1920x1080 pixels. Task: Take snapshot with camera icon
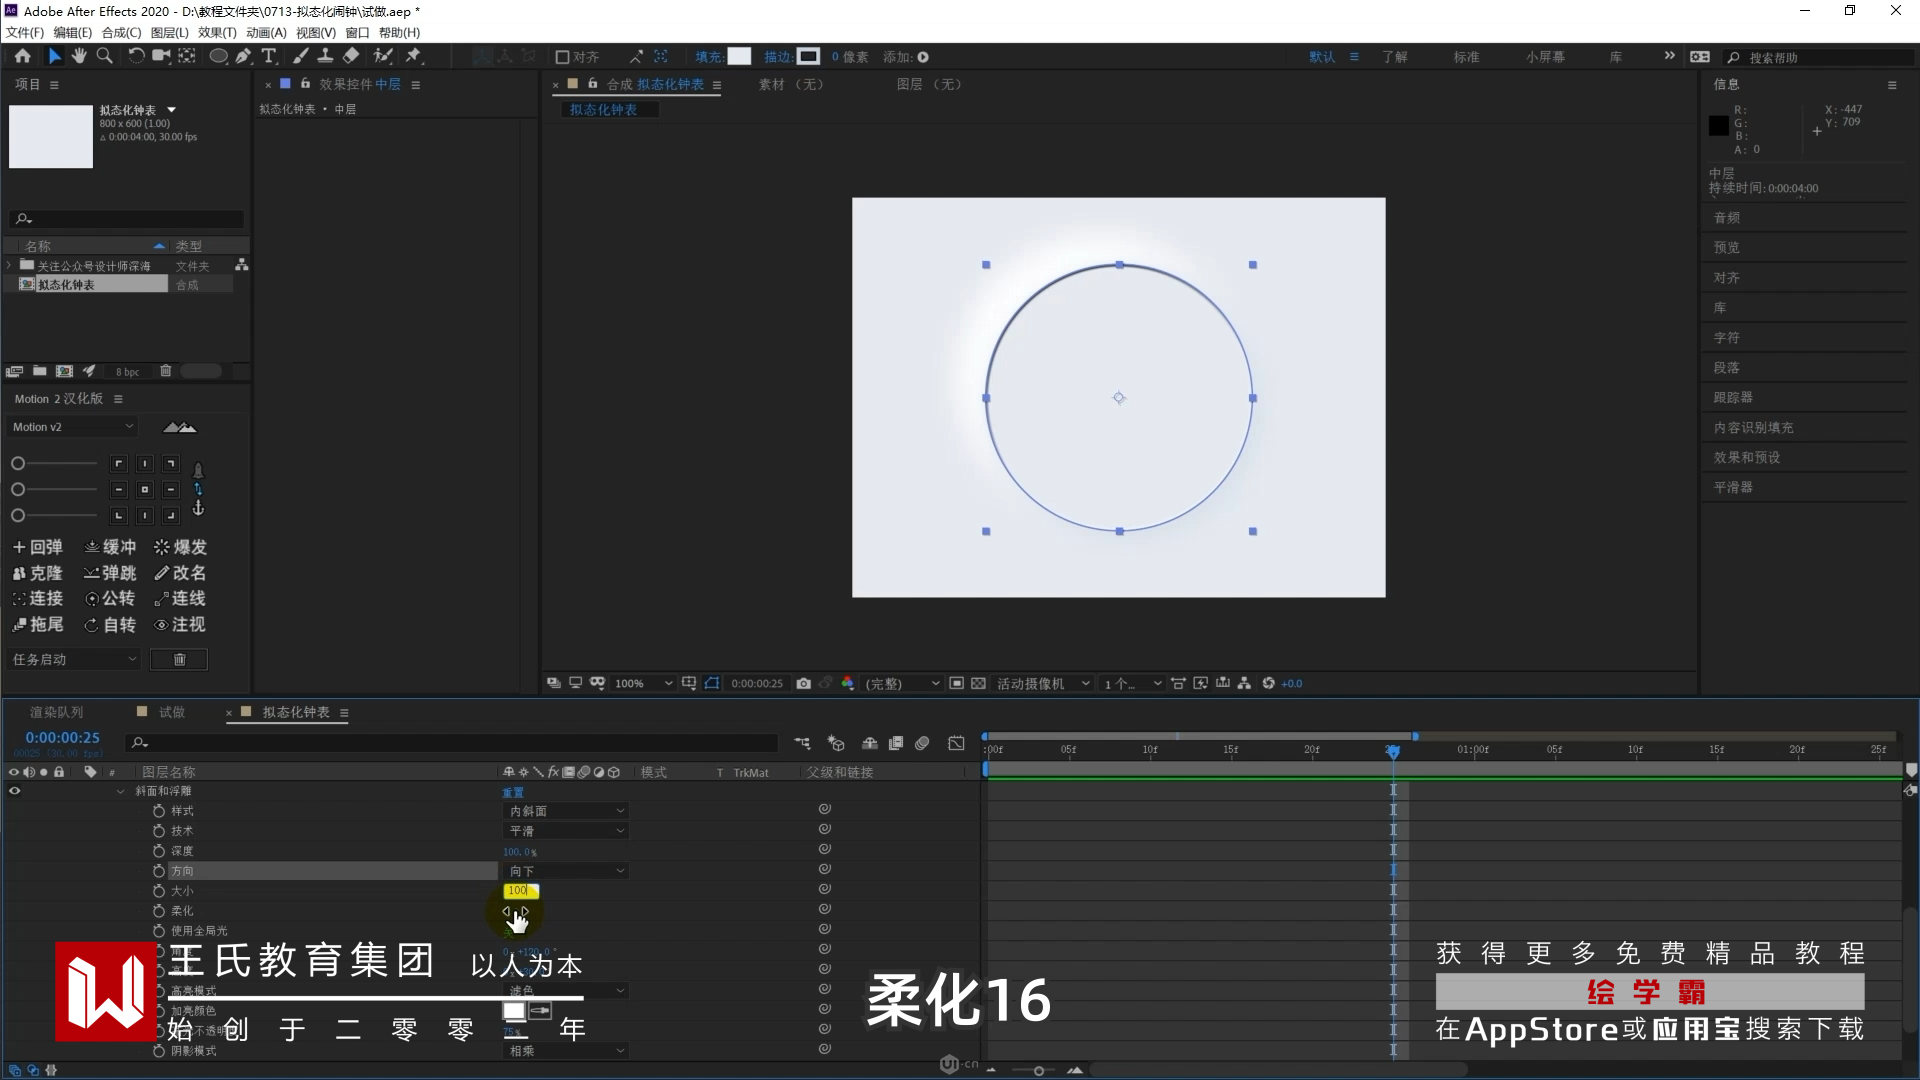click(x=803, y=683)
